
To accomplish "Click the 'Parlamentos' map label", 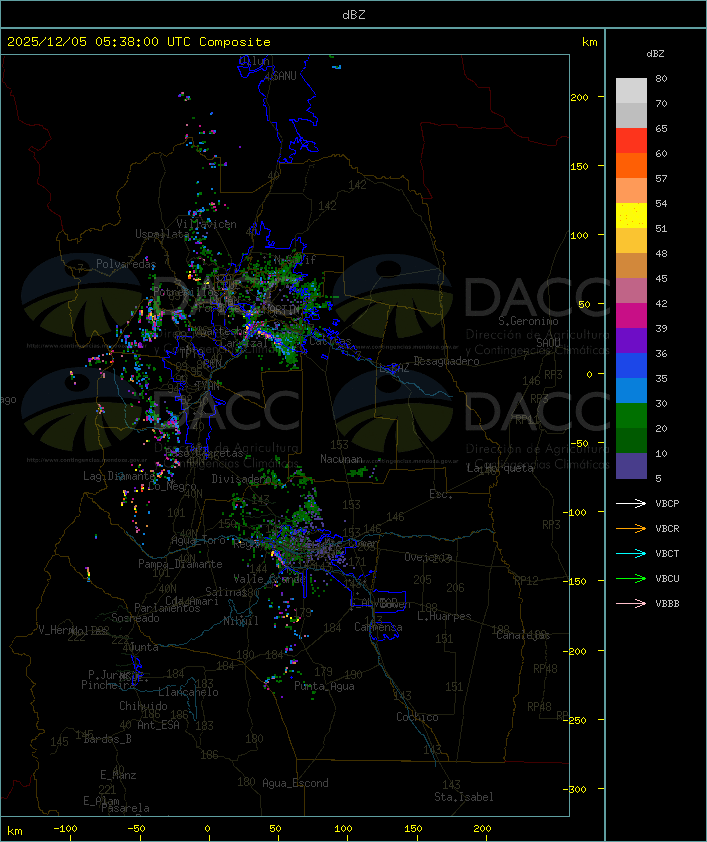I will click(167, 608).
